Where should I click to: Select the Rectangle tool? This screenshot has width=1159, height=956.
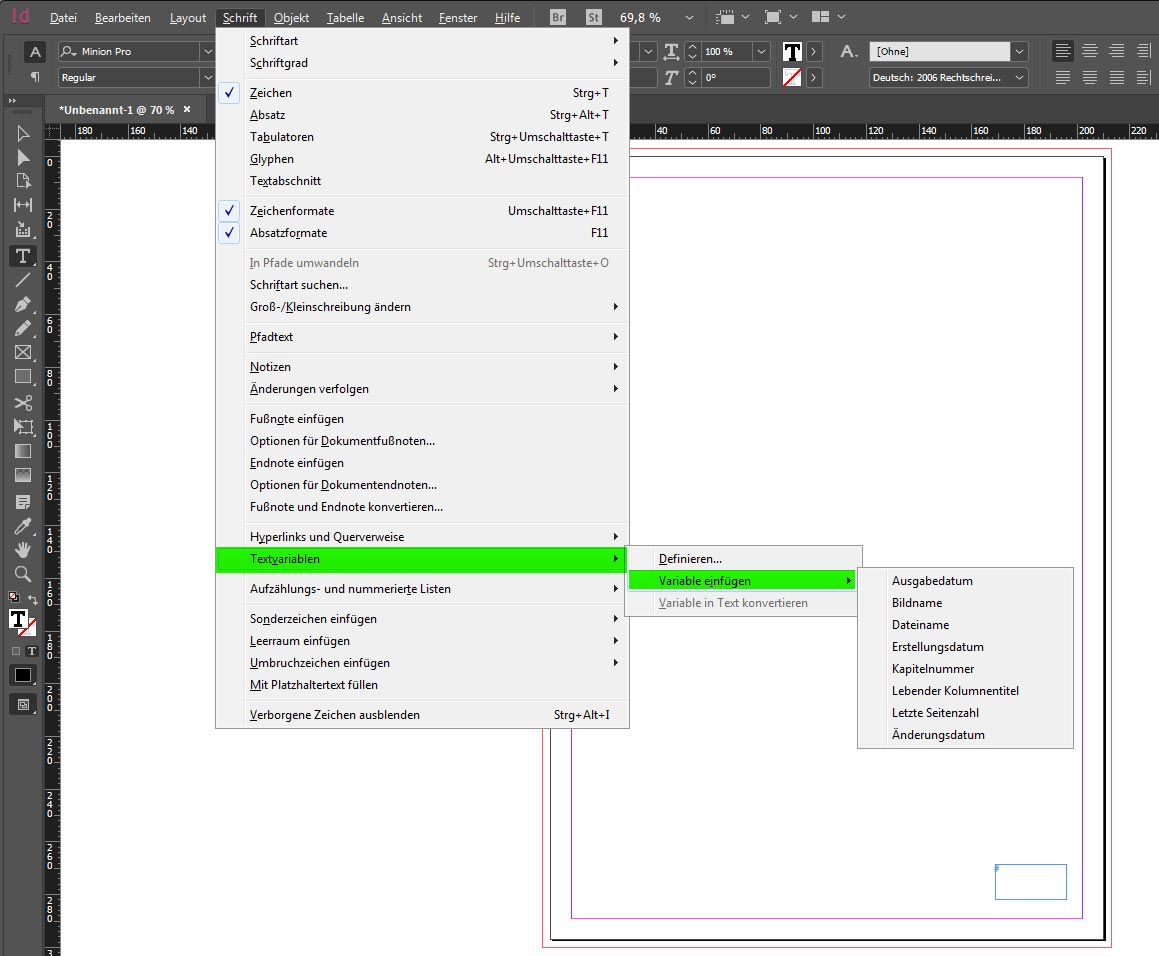(23, 376)
